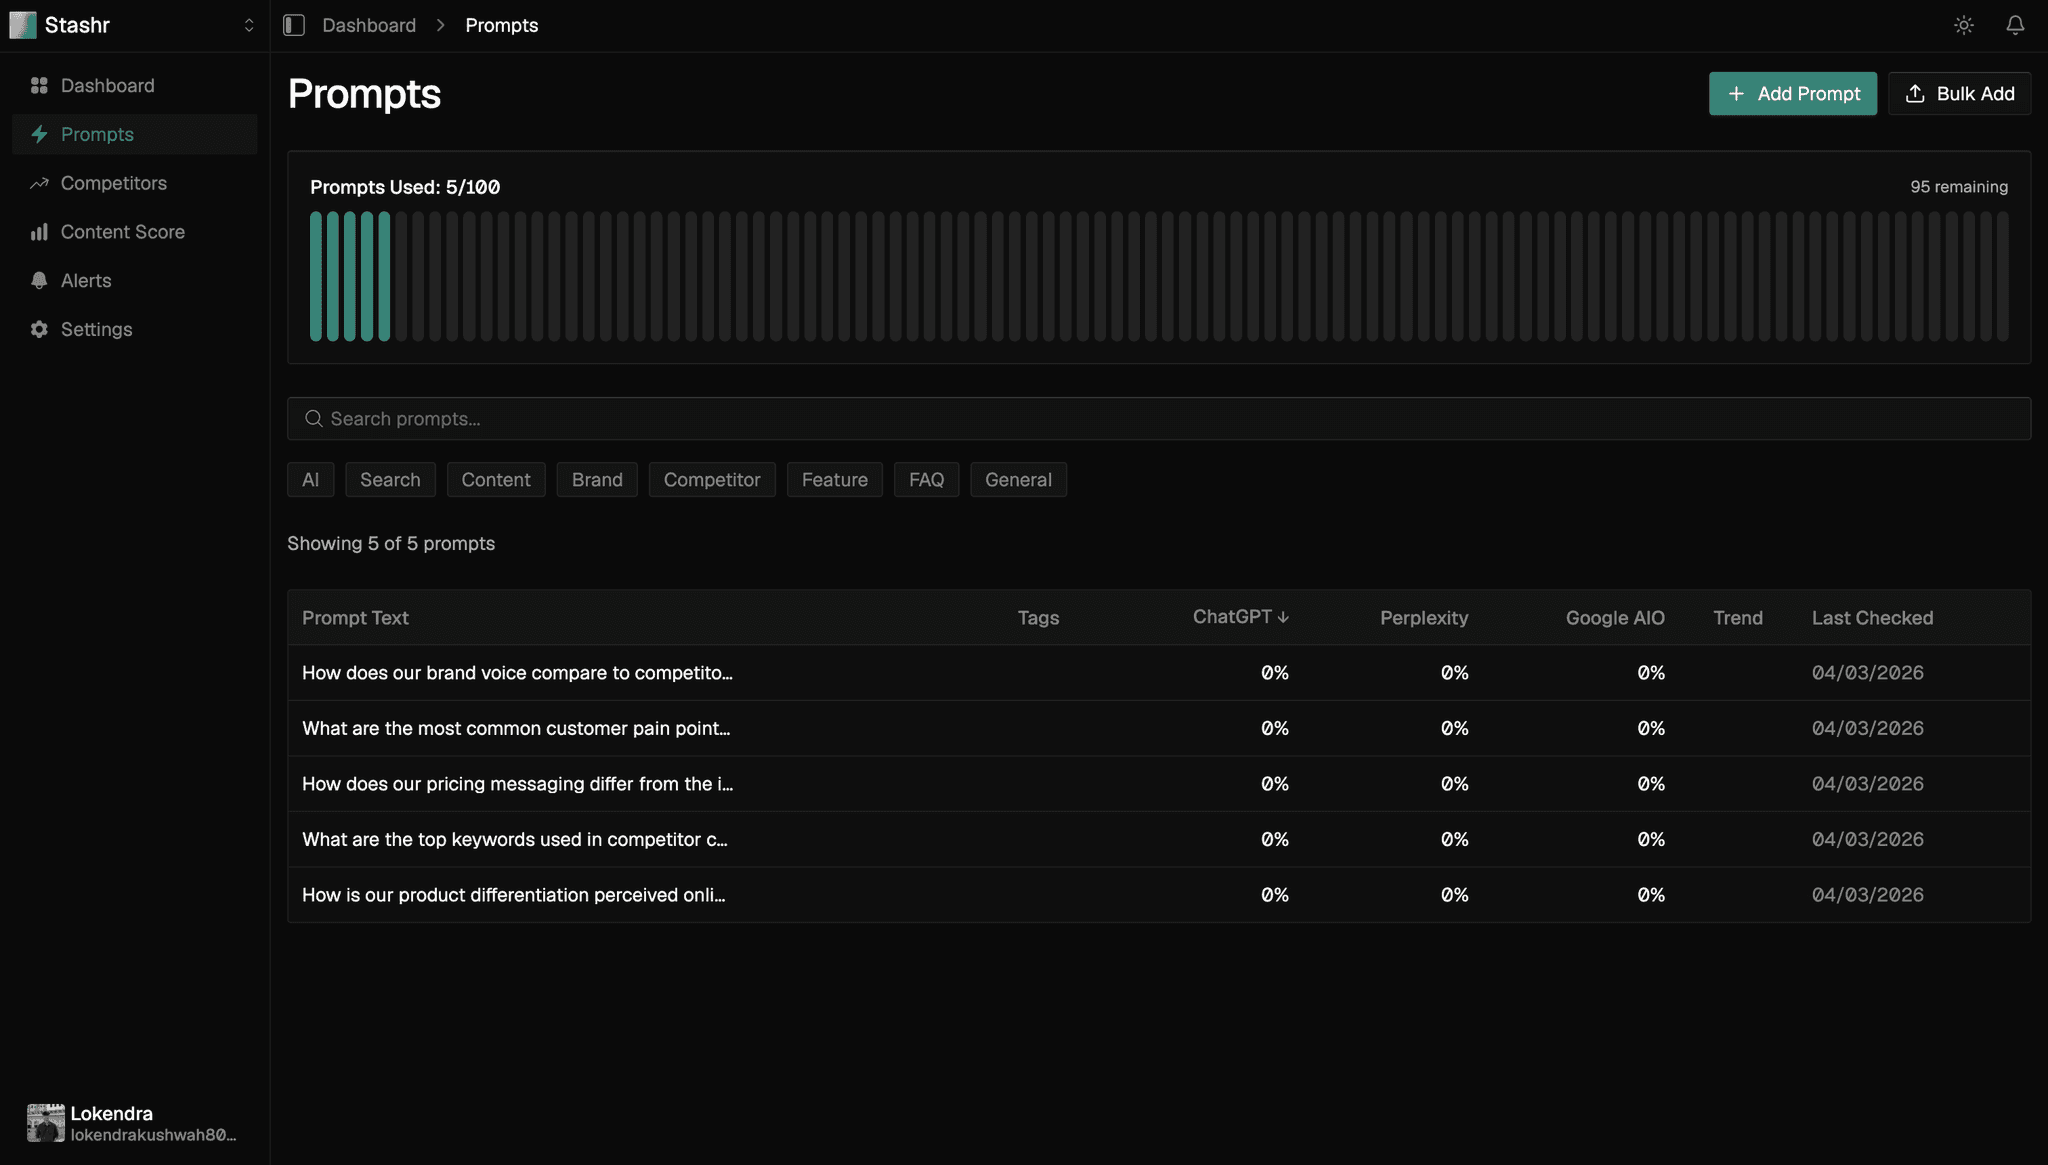2048x1165 pixels.
Task: Navigate to Dashboard in the breadcrumb
Action: click(x=368, y=24)
